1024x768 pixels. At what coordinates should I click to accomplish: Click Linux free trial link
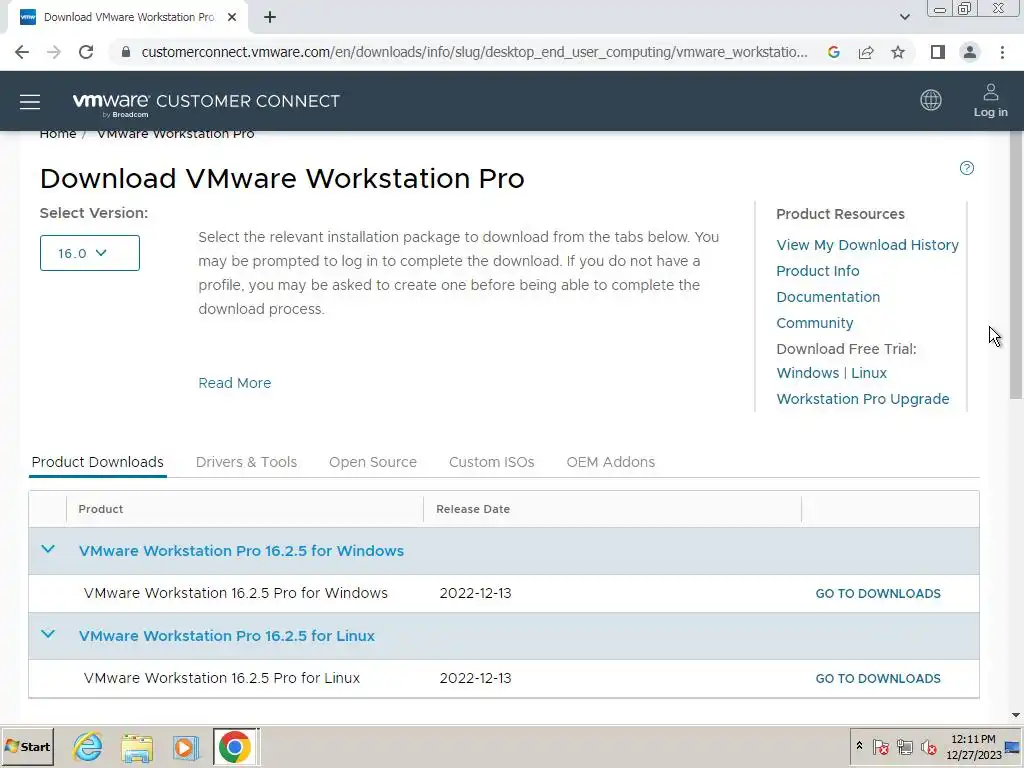[869, 373]
